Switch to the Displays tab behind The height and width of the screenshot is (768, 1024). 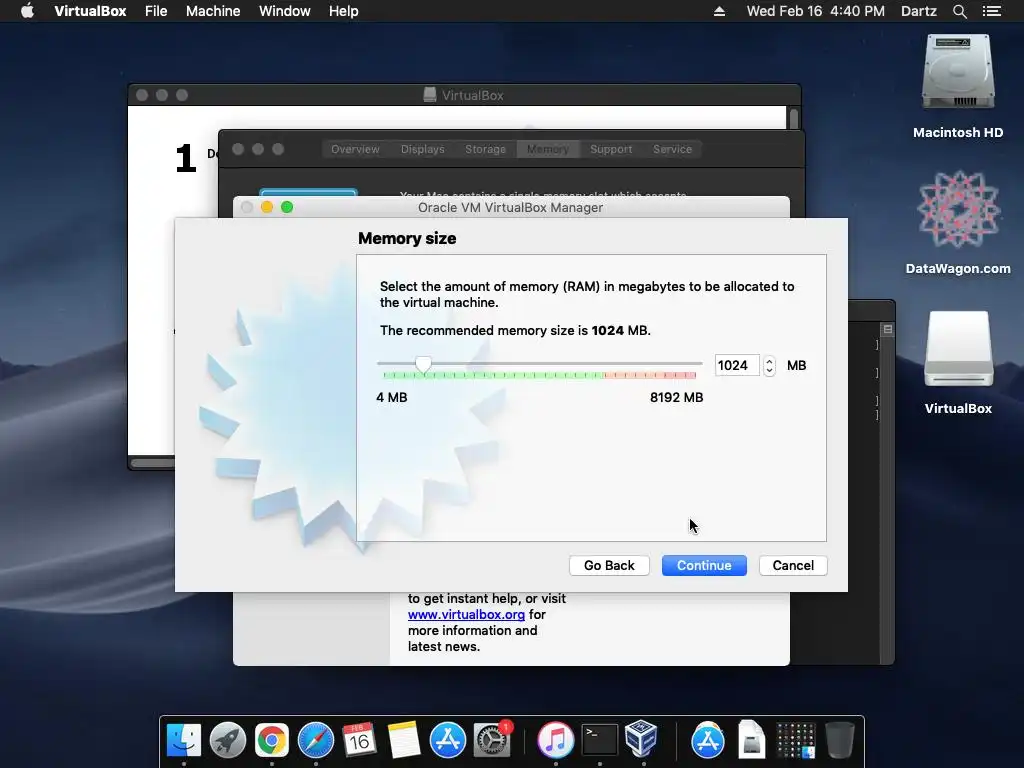tap(423, 149)
